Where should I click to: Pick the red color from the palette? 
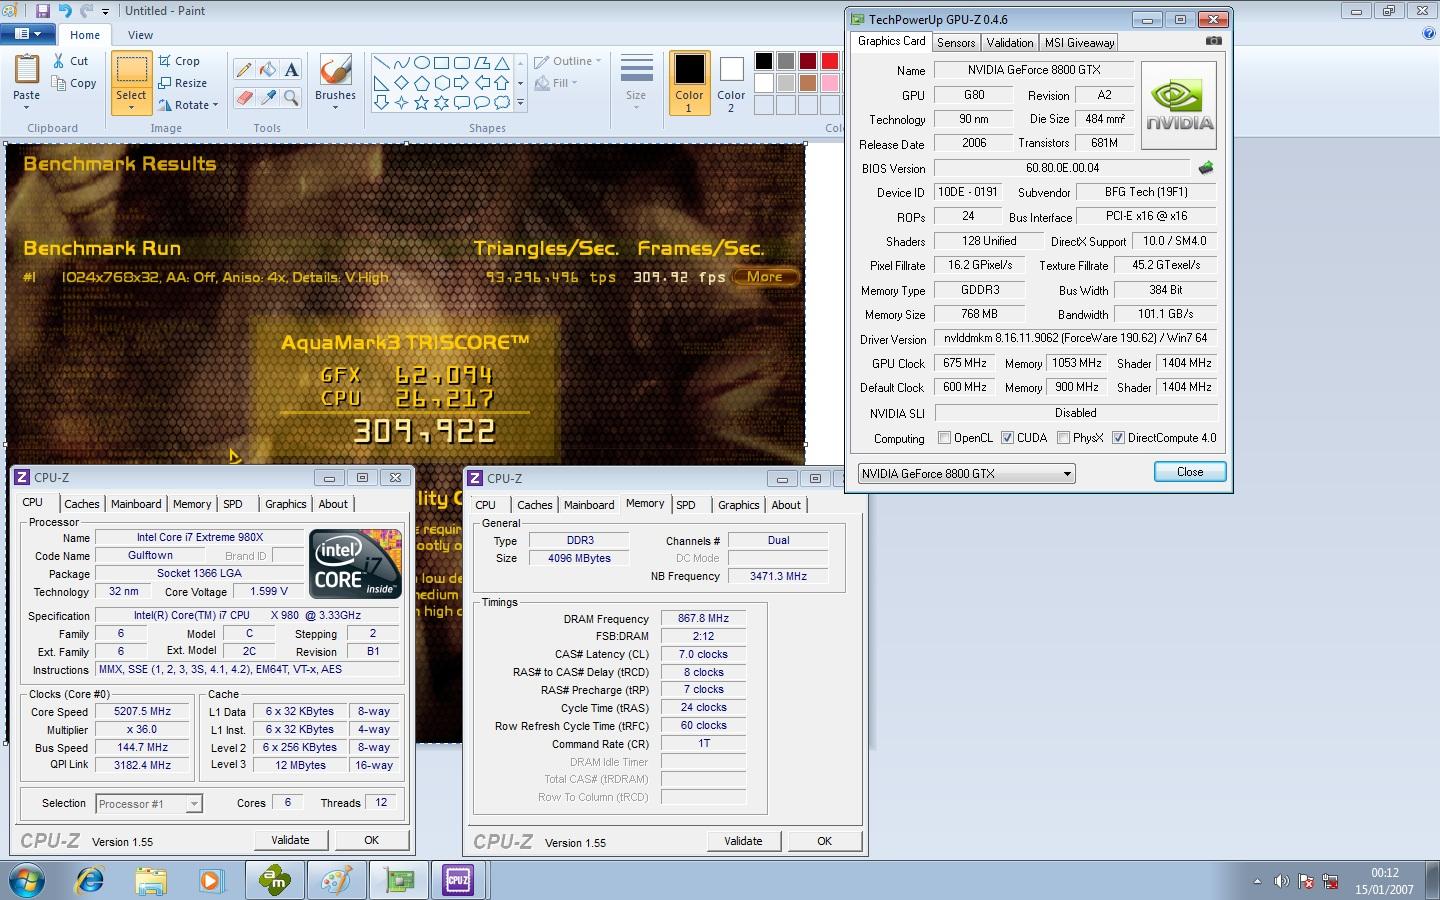coord(829,62)
